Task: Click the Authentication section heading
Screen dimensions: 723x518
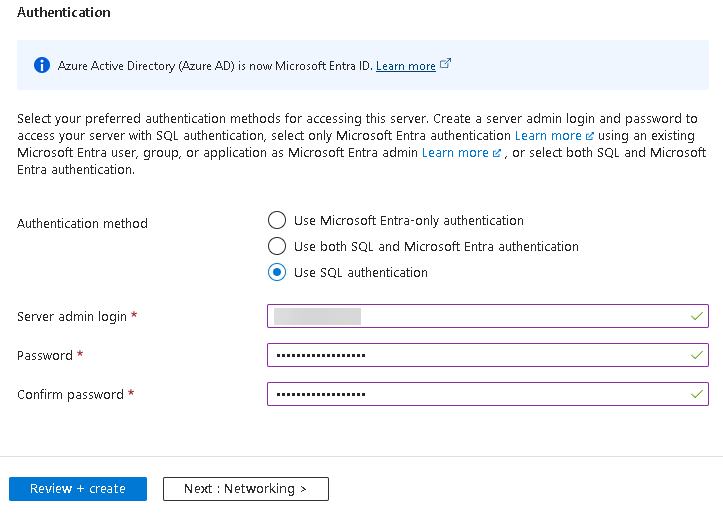Action: (64, 12)
